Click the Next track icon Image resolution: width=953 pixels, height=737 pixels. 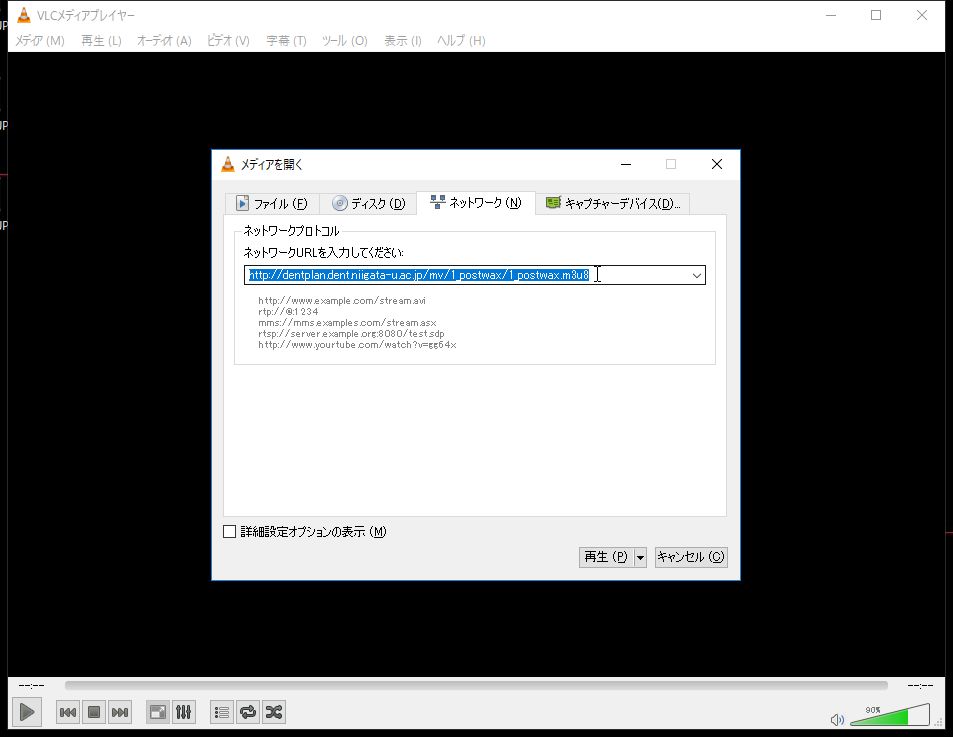click(x=120, y=712)
